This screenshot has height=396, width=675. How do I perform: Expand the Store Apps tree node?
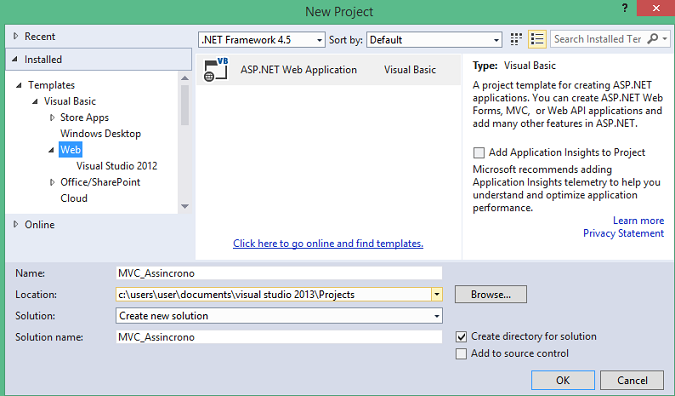pyautogui.click(x=52, y=118)
